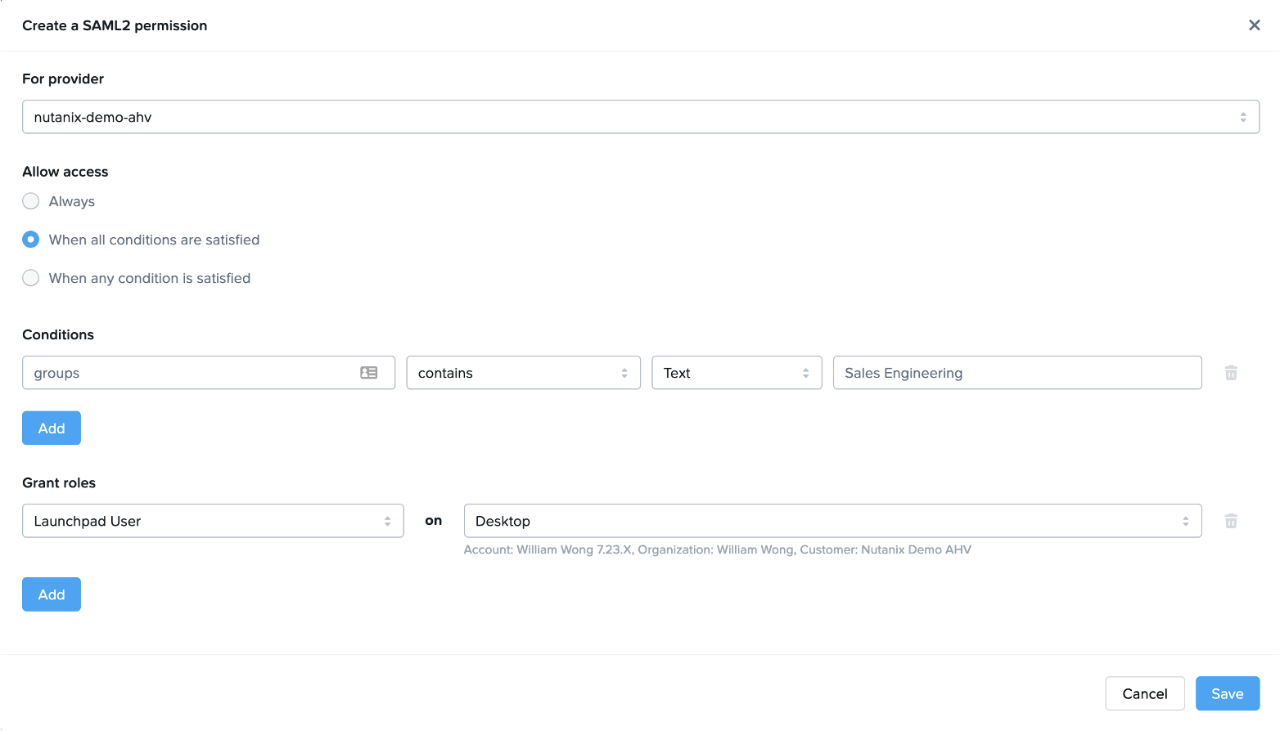The width and height of the screenshot is (1280, 731).
Task: Select 'When any condition is satisfied' option
Action: pos(31,278)
